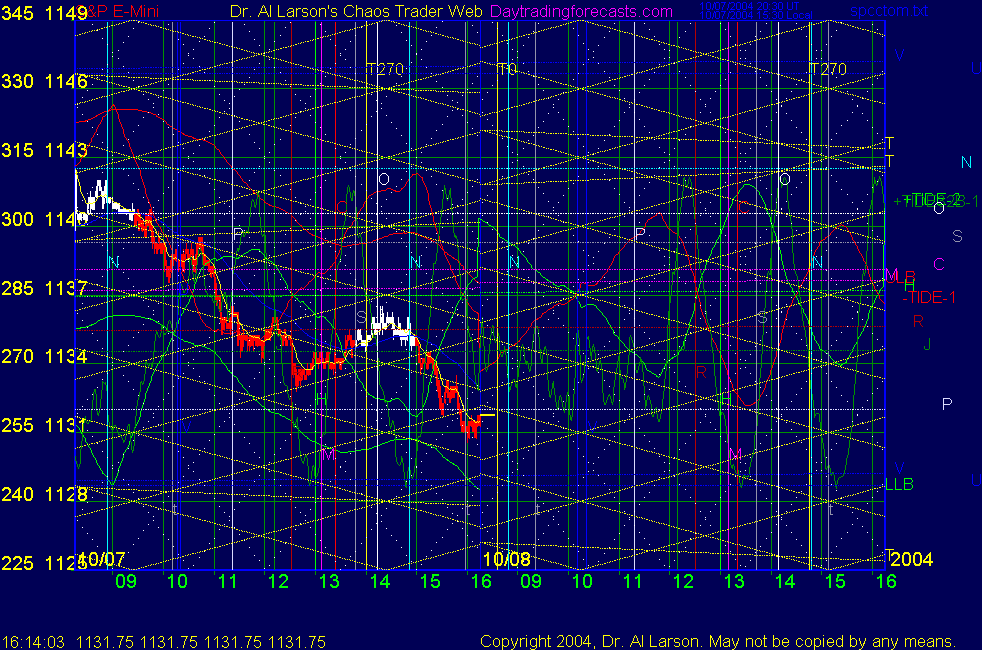Click the 2004 year label
Image resolution: width=982 pixels, height=650 pixels.
click(911, 559)
